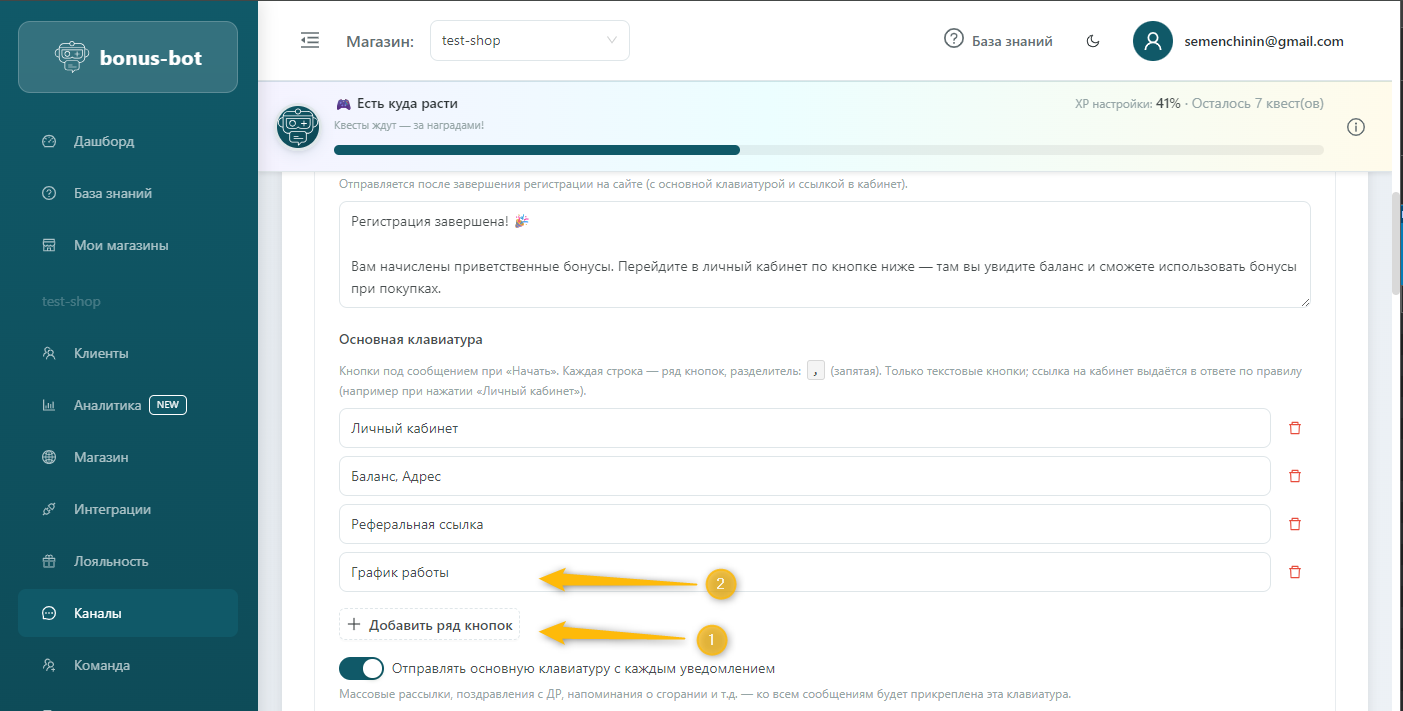Delete the Реферальная ссылка button row
The width and height of the screenshot is (1403, 711).
point(1295,524)
